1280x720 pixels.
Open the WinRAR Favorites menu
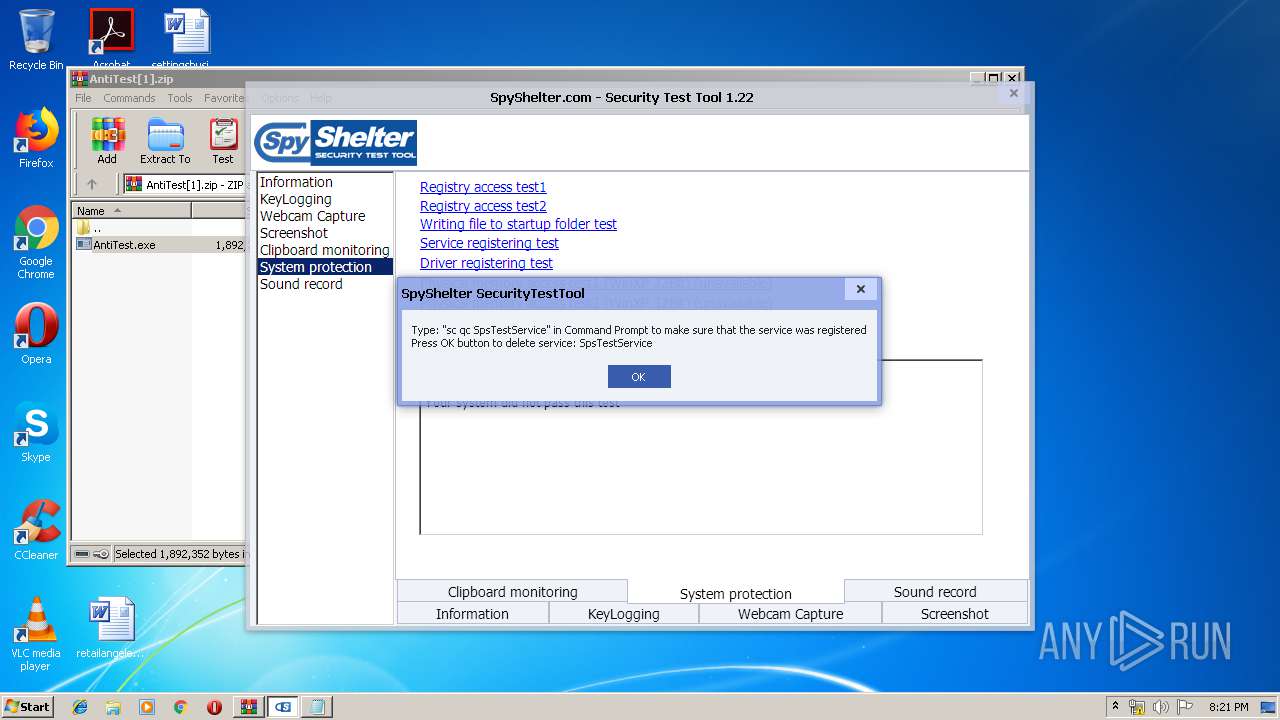point(224,98)
